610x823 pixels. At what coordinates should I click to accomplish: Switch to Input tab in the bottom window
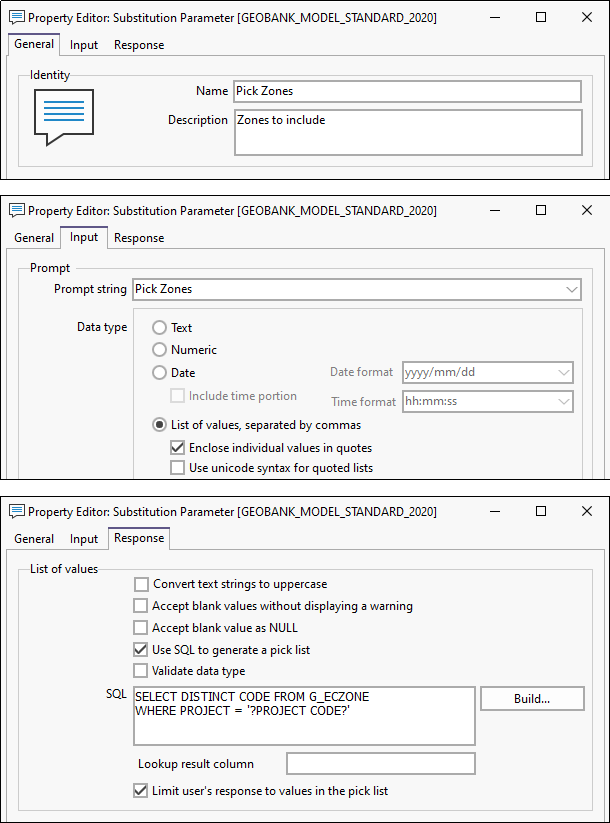pyautogui.click(x=84, y=539)
